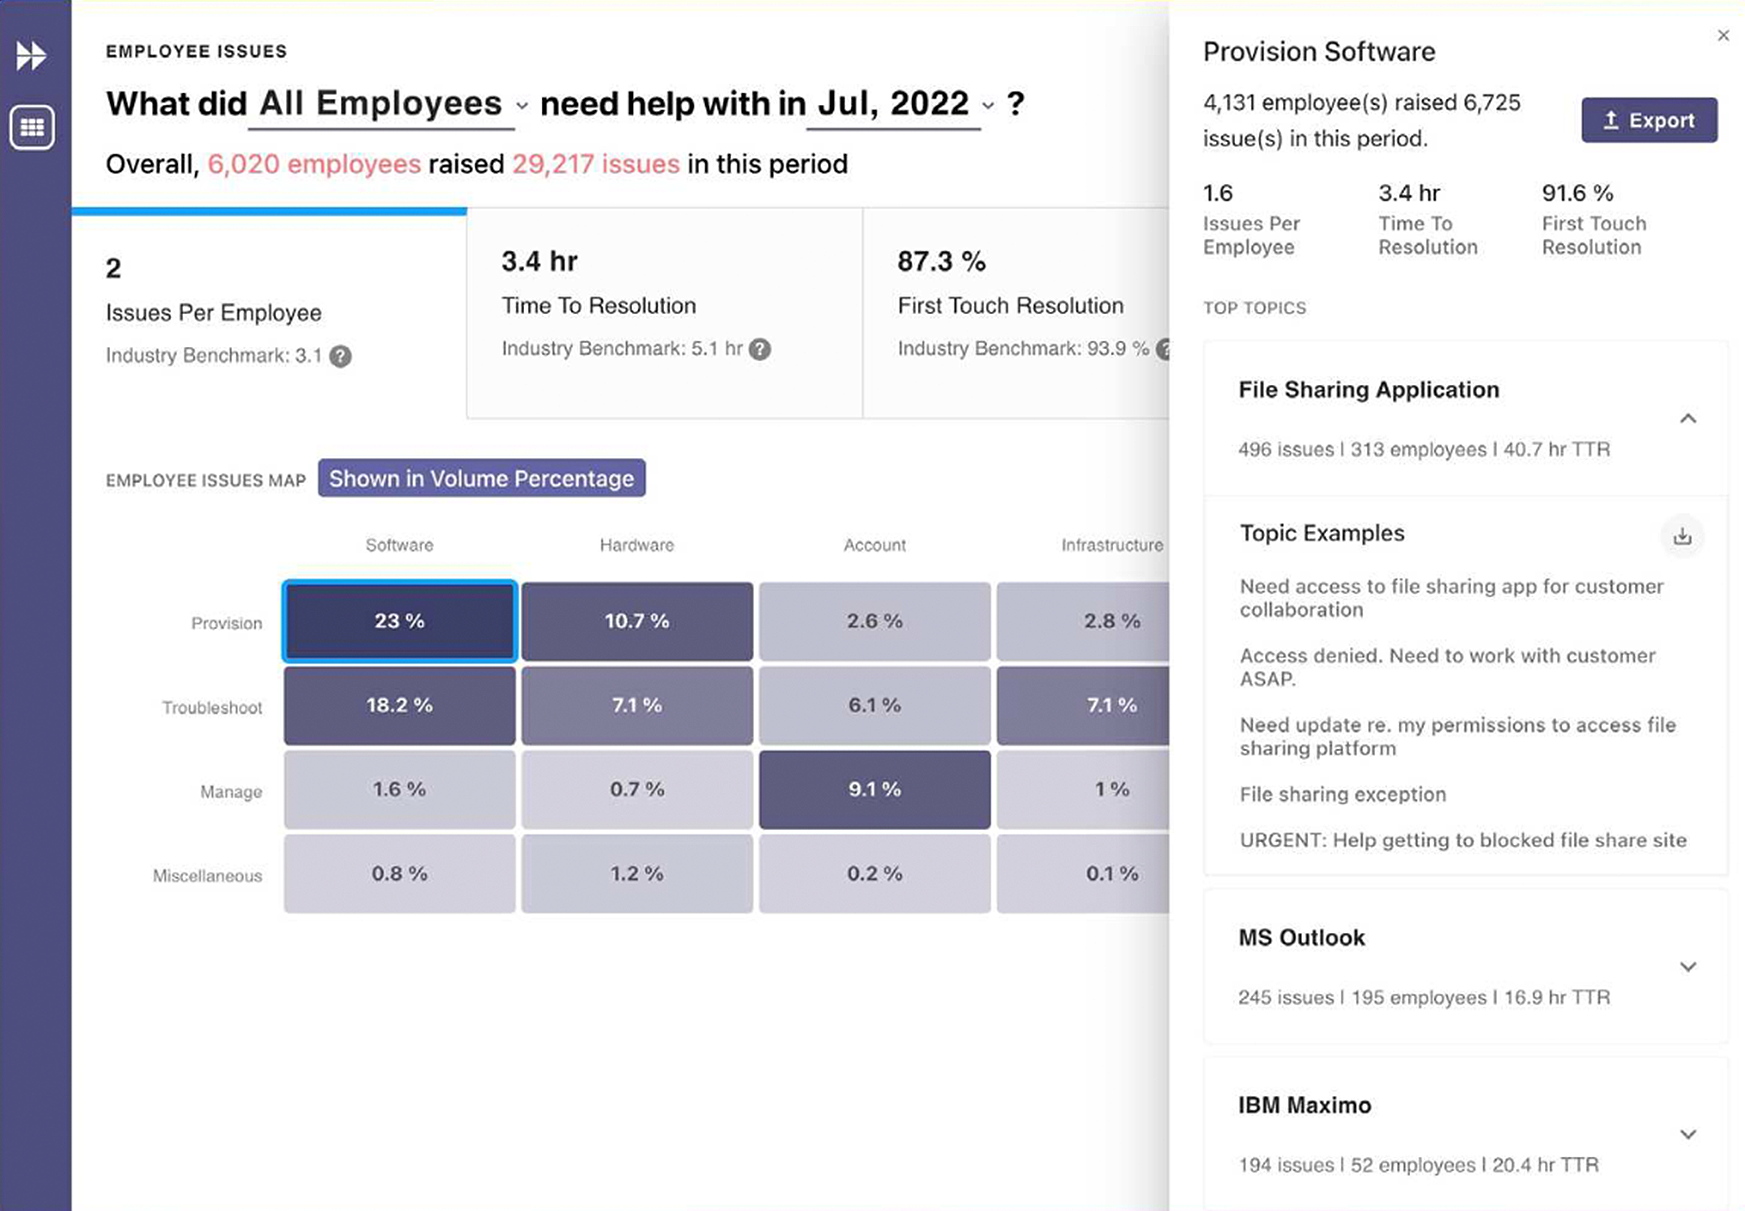Click the upload icon inside Export button
The width and height of the screenshot is (1745, 1211).
(1612, 119)
